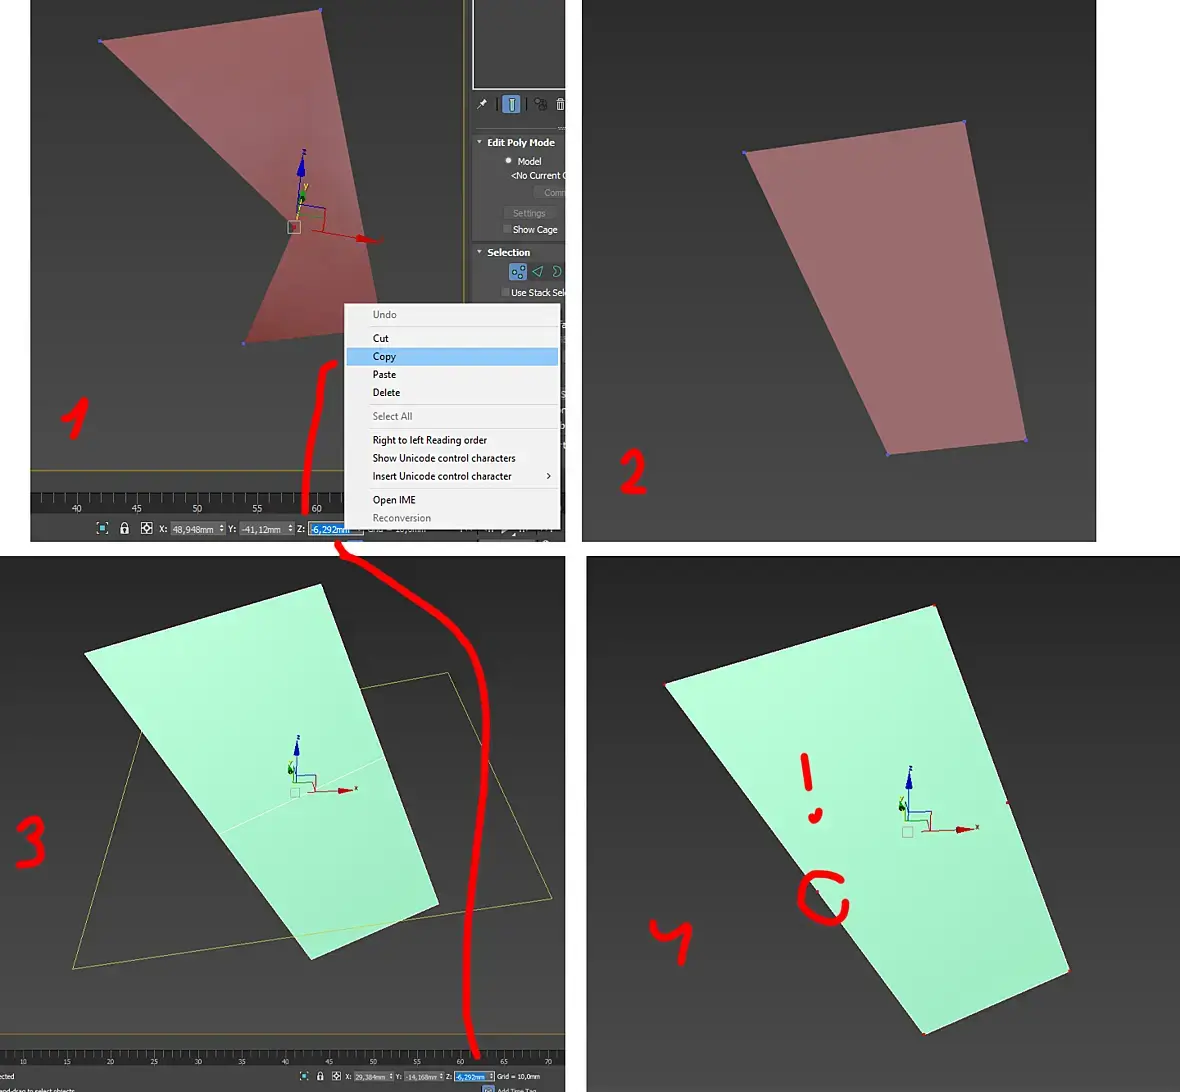Click timeline frame 50 in panel 1
Image resolution: width=1180 pixels, height=1092 pixels.
click(197, 508)
